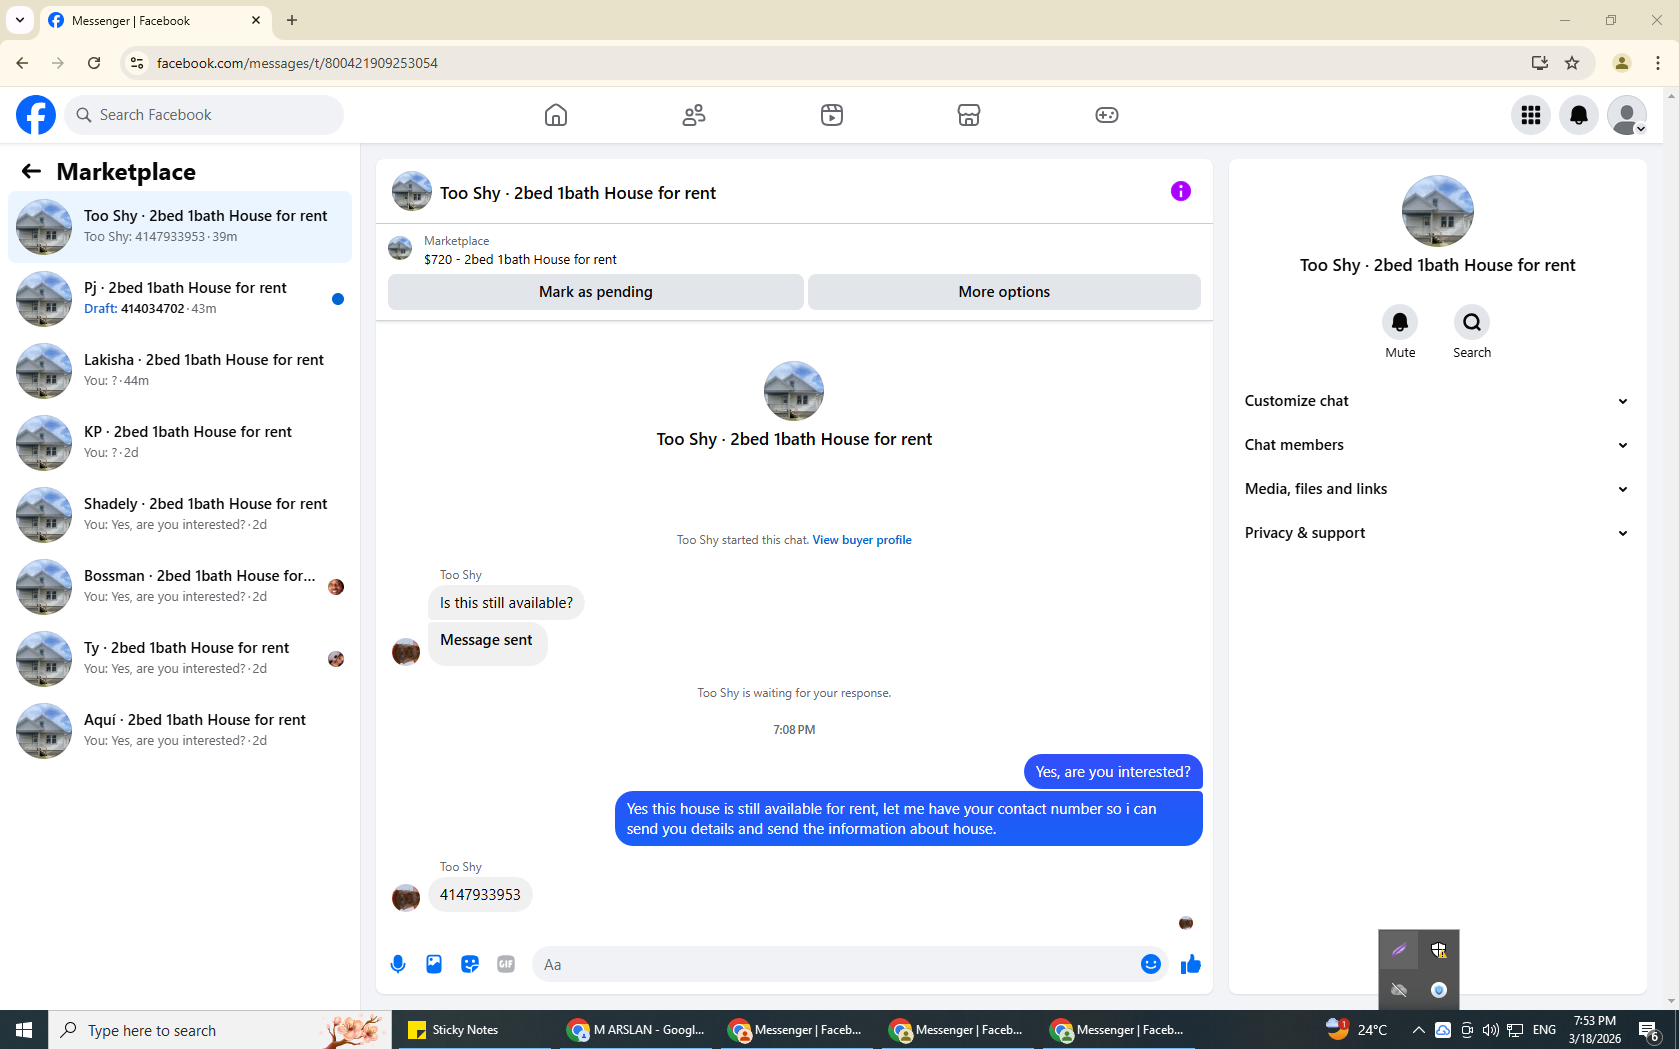
Task: Open the Facebook Home icon
Action: tap(556, 115)
